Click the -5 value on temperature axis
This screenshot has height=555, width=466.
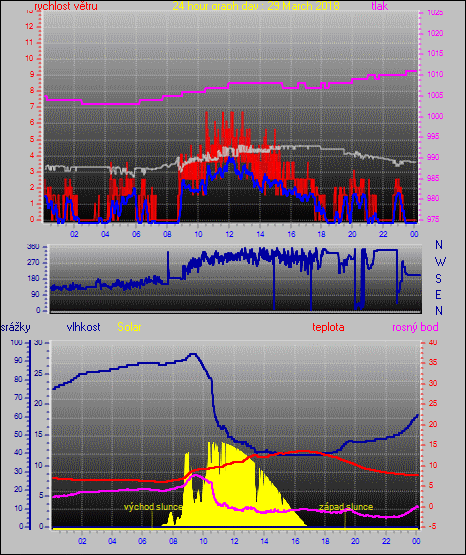[x=432, y=526]
